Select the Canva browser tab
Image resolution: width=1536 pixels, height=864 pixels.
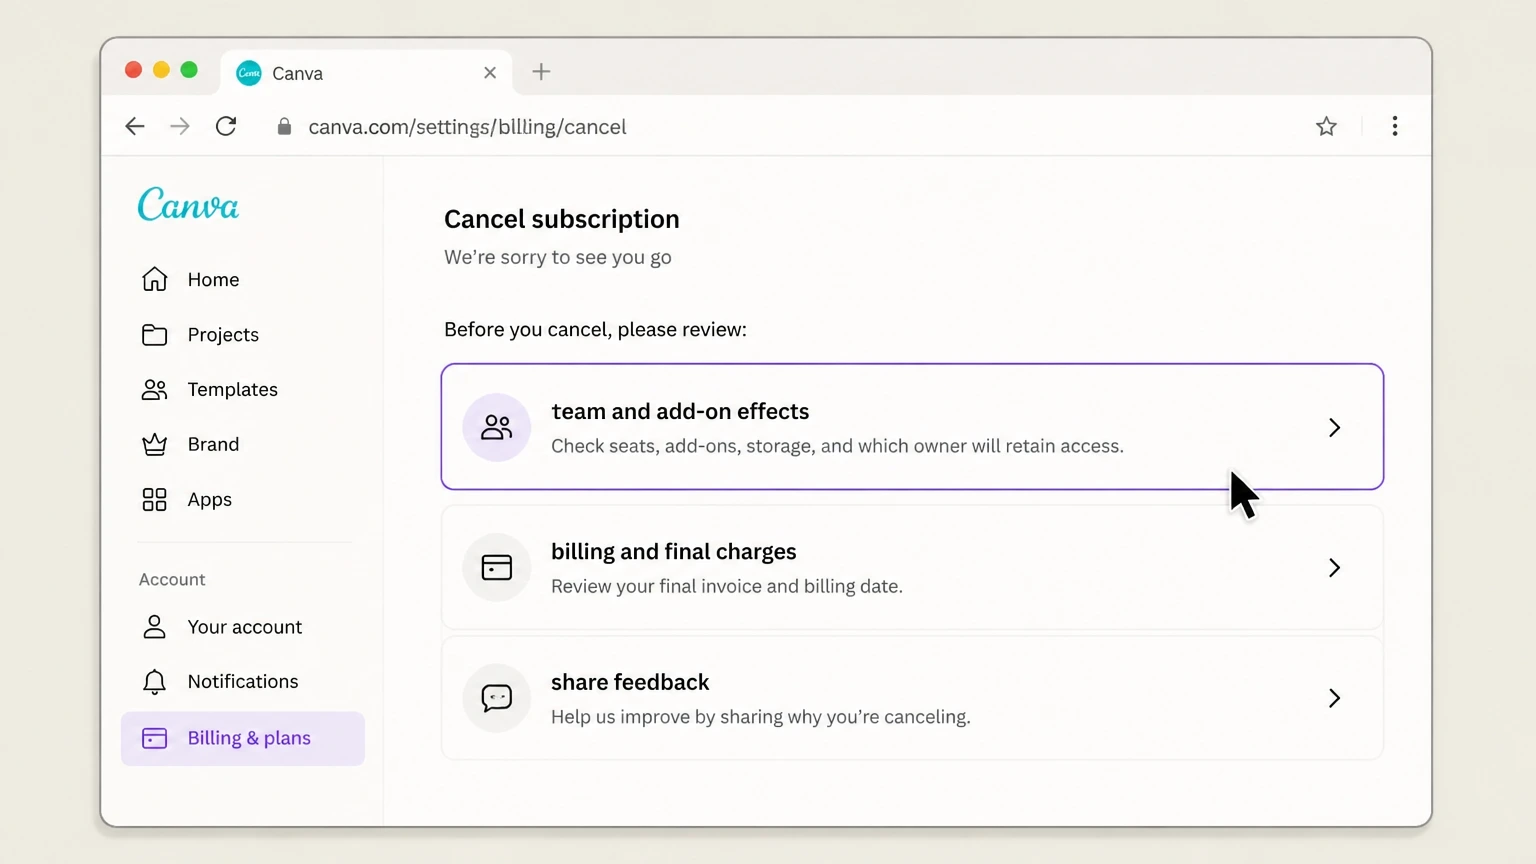pyautogui.click(x=366, y=73)
